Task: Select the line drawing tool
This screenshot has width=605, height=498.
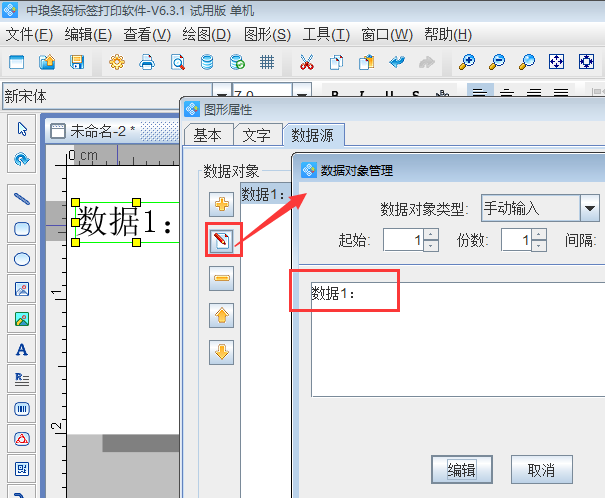Action: click(22, 198)
